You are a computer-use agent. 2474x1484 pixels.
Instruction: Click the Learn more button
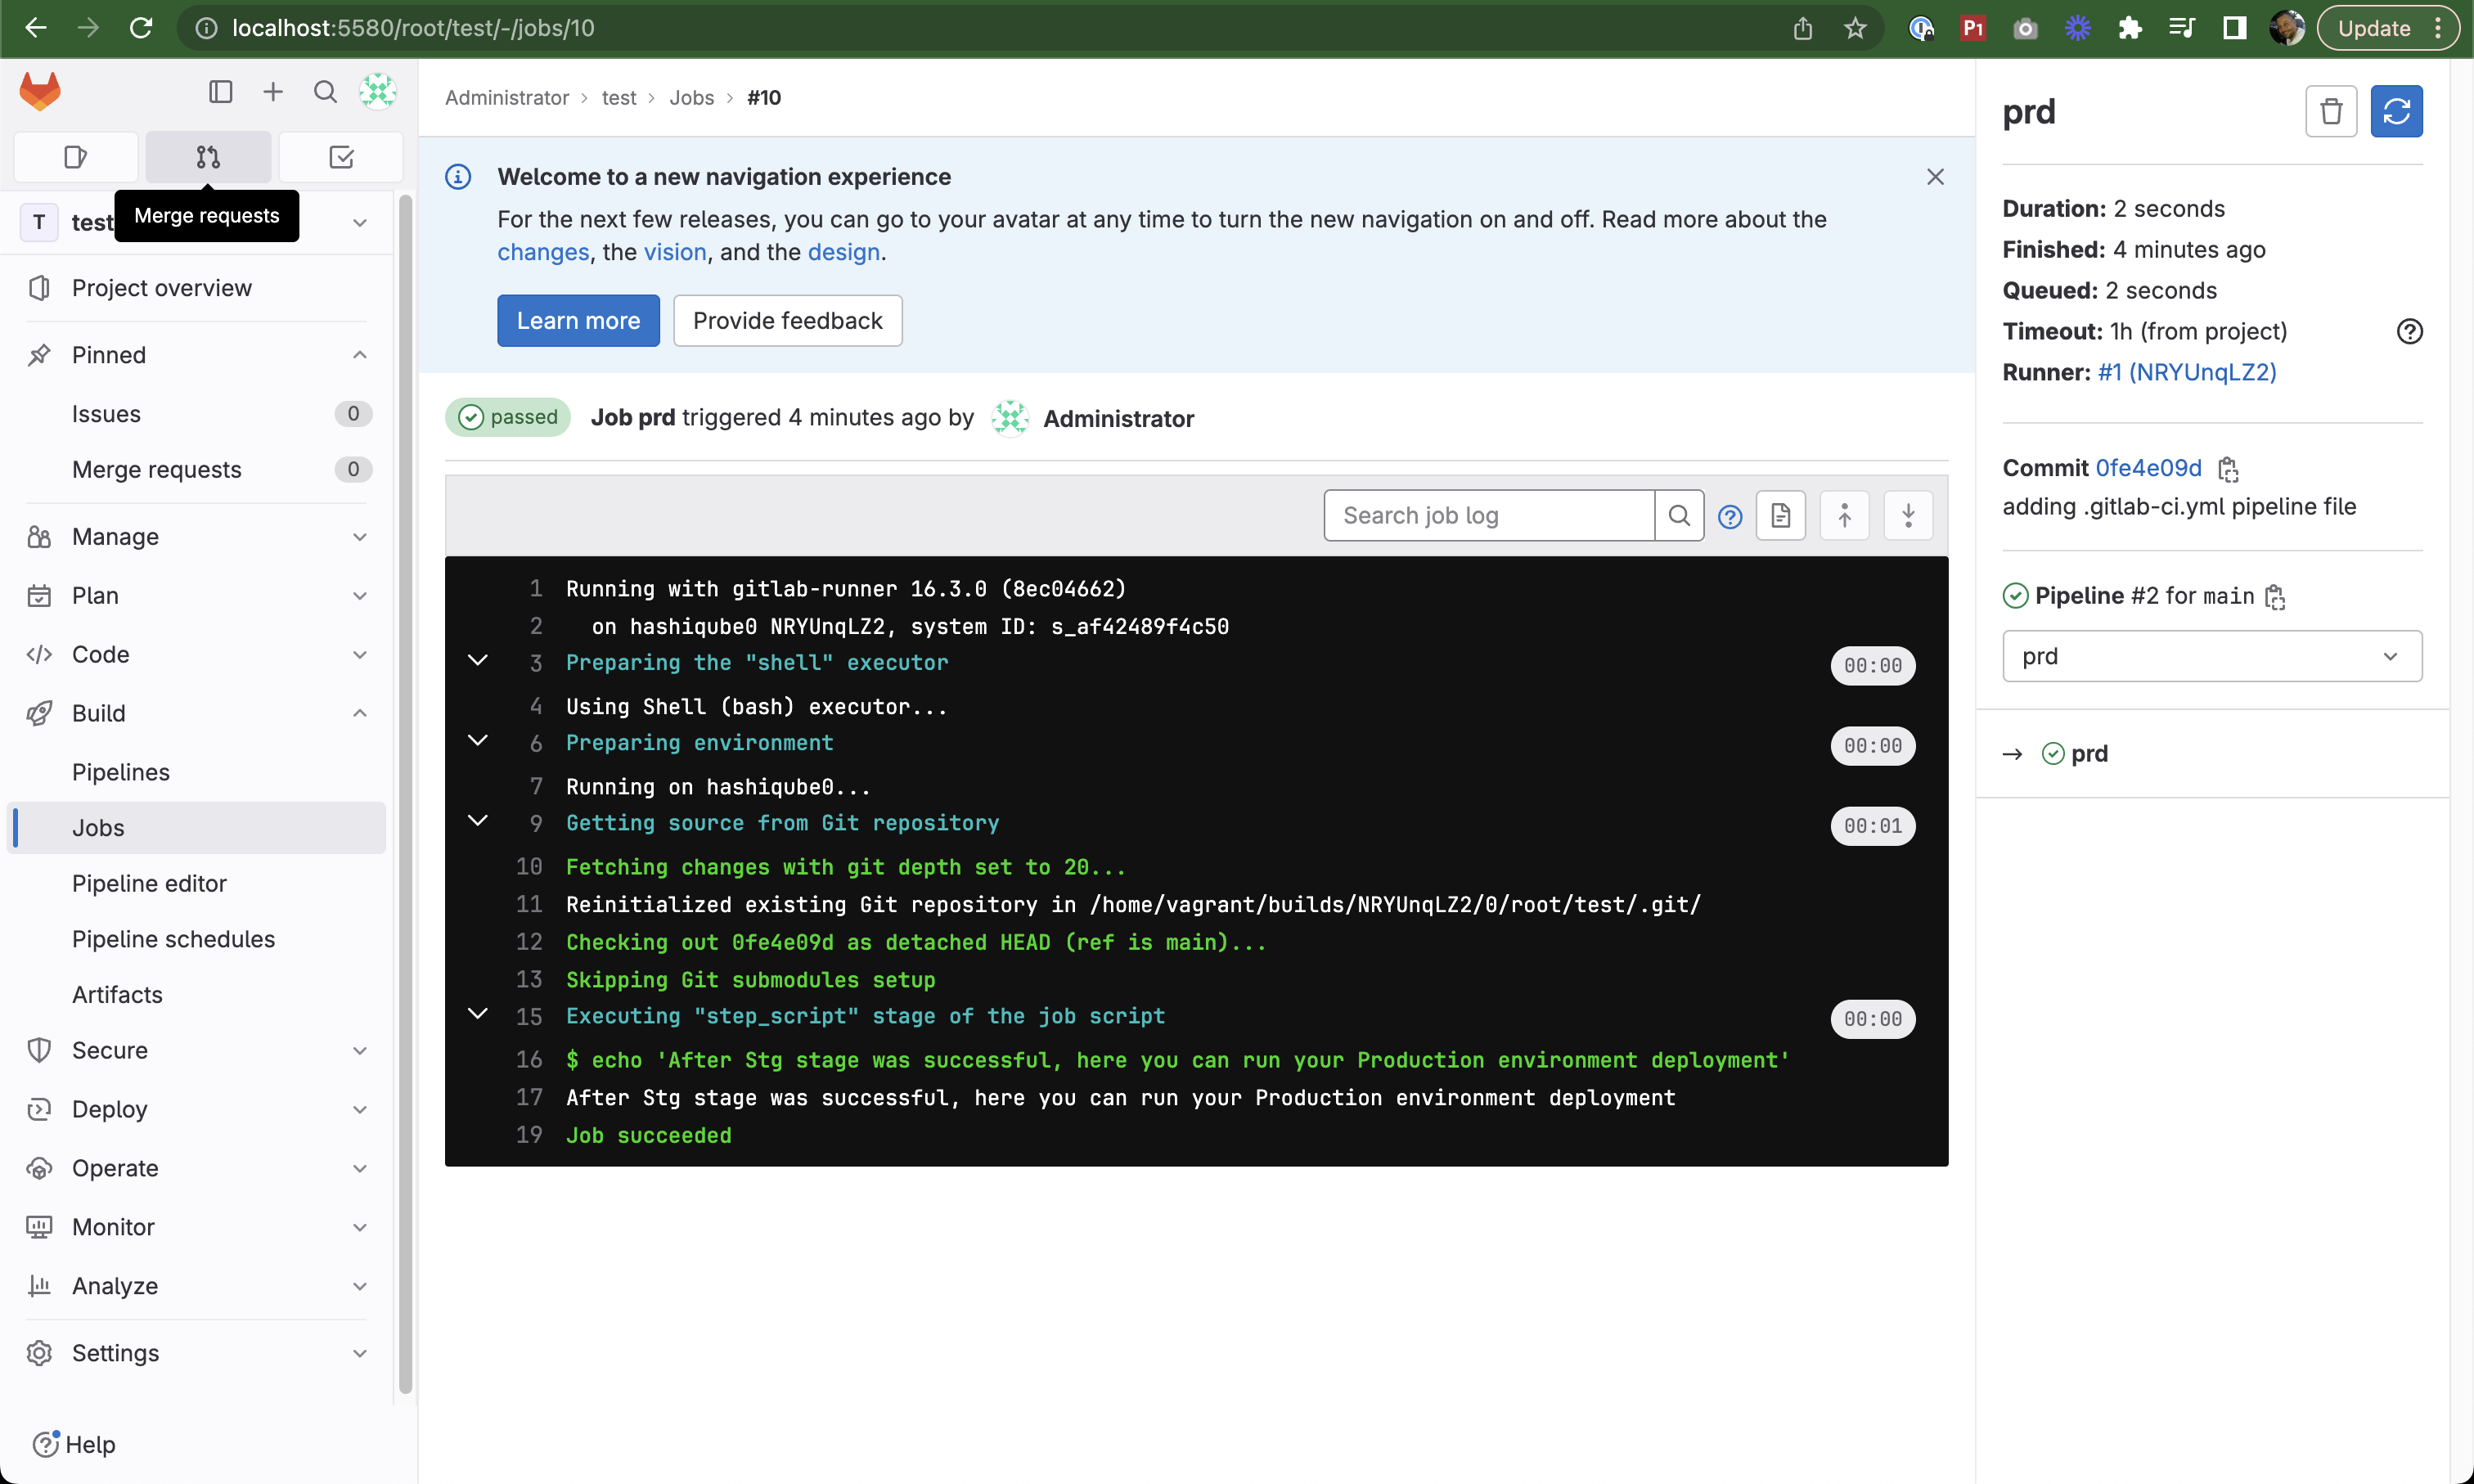(578, 320)
